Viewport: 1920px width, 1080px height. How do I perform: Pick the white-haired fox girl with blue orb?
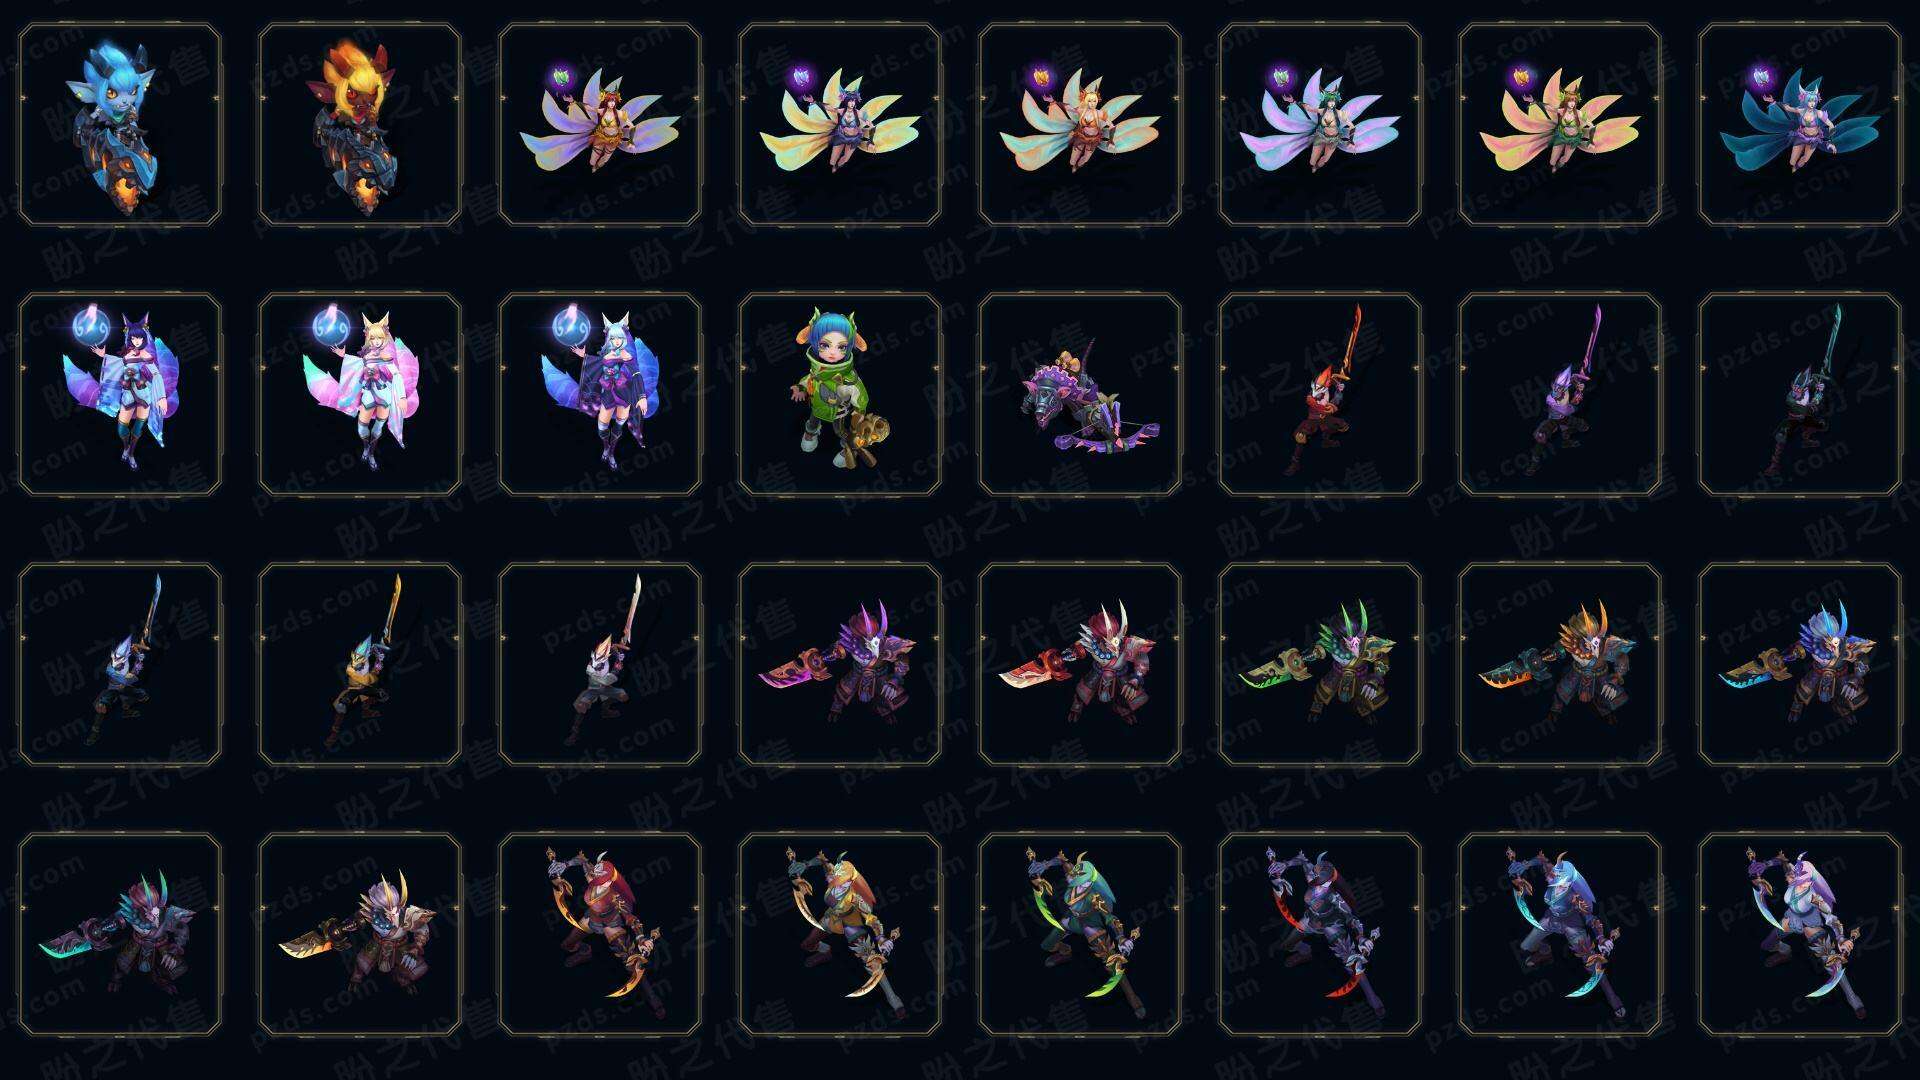(x=600, y=394)
